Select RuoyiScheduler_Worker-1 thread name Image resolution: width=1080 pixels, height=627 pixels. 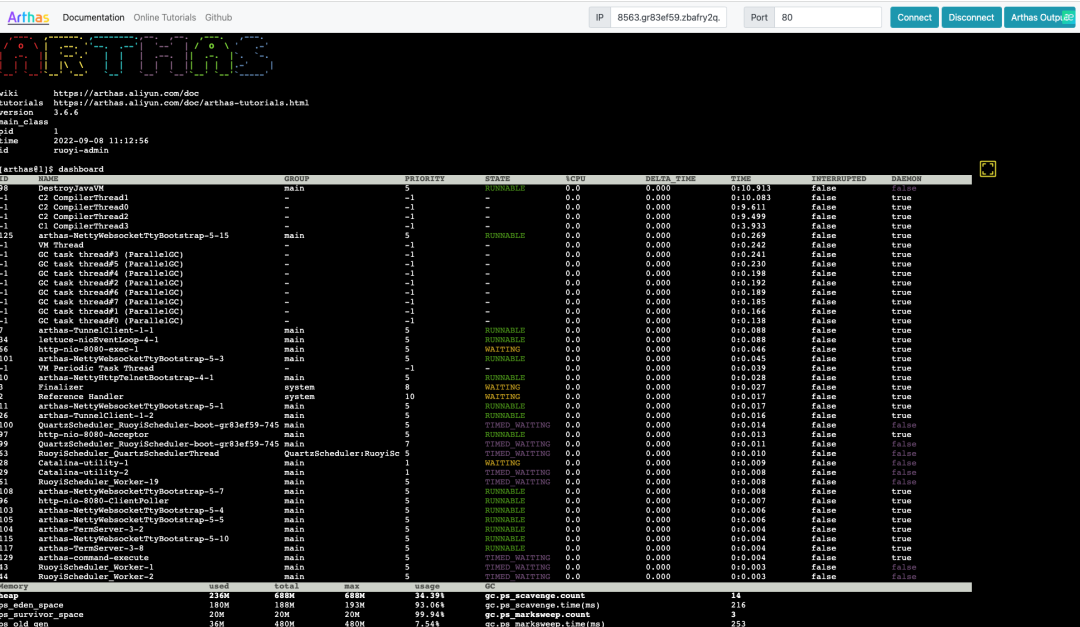pos(96,567)
